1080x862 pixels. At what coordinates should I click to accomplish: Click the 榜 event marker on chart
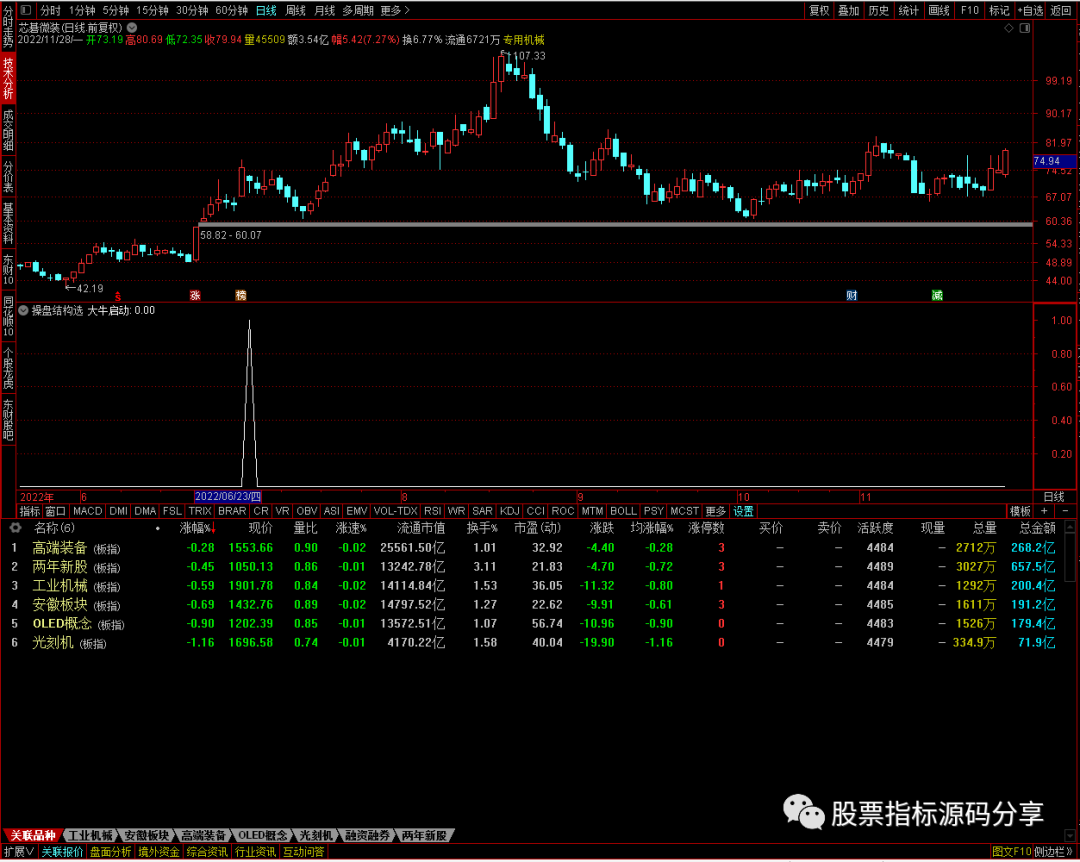tap(241, 296)
